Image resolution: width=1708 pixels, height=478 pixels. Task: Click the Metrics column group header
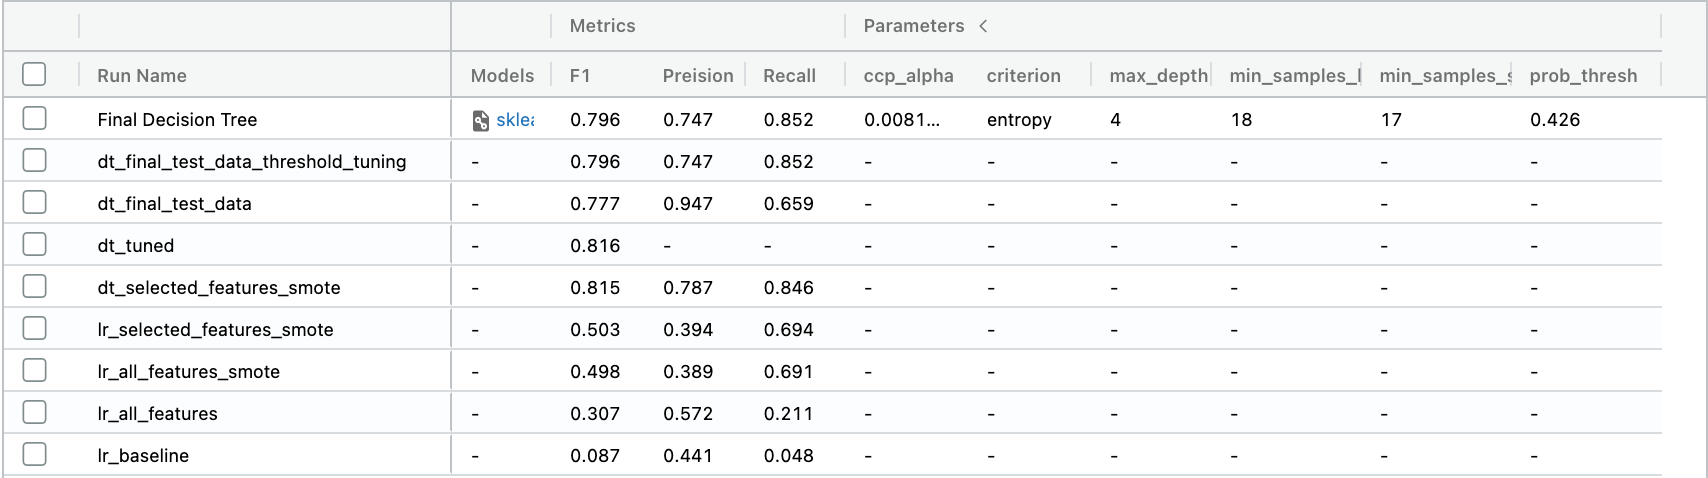602,26
